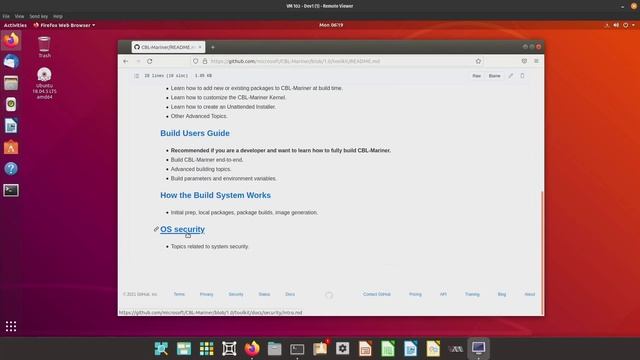The image size is (640, 360).
Task: Open the Build Users Guide heading link
Action: 195,133
